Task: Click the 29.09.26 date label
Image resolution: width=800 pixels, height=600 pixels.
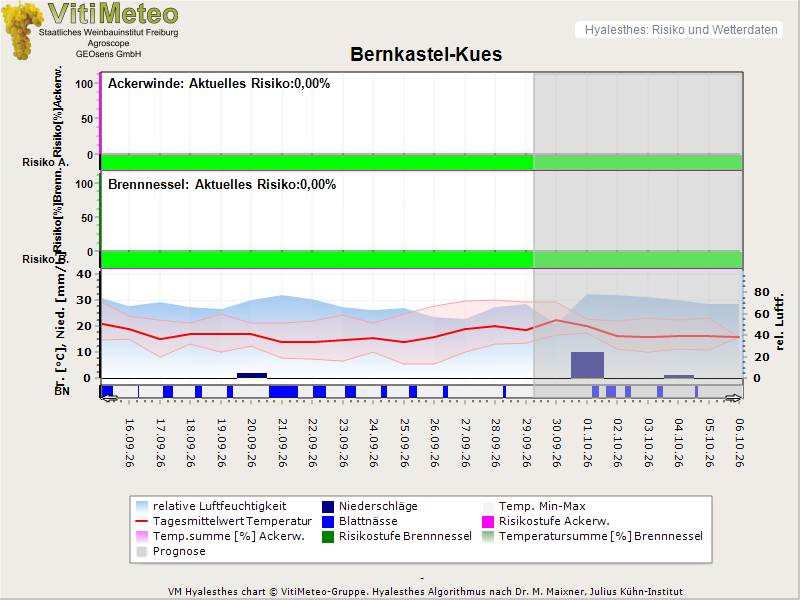Action: (526, 443)
